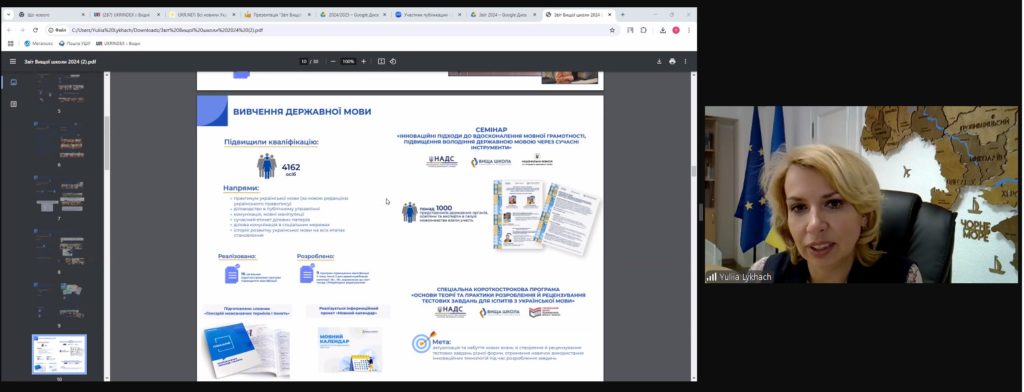Zoom in the PDF with plus icon
This screenshot has height=392, width=1024.
point(364,61)
